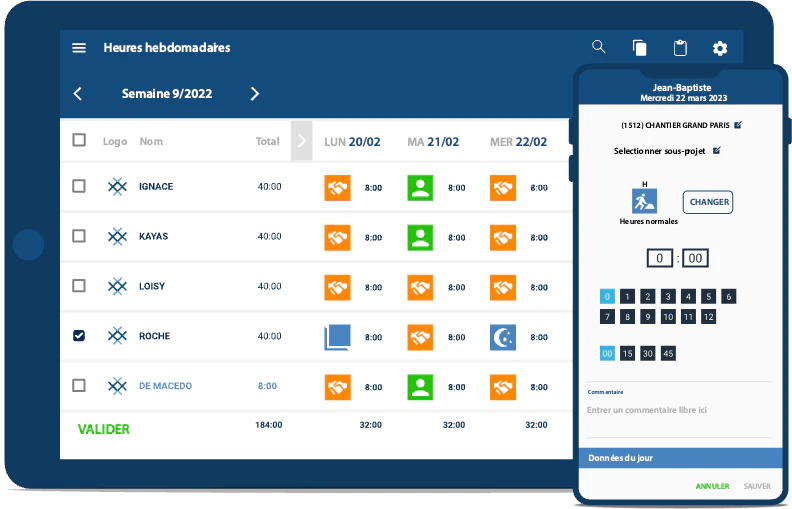Click IGNACE name in the list
Image resolution: width=792 pixels, height=509 pixels.
(156, 186)
